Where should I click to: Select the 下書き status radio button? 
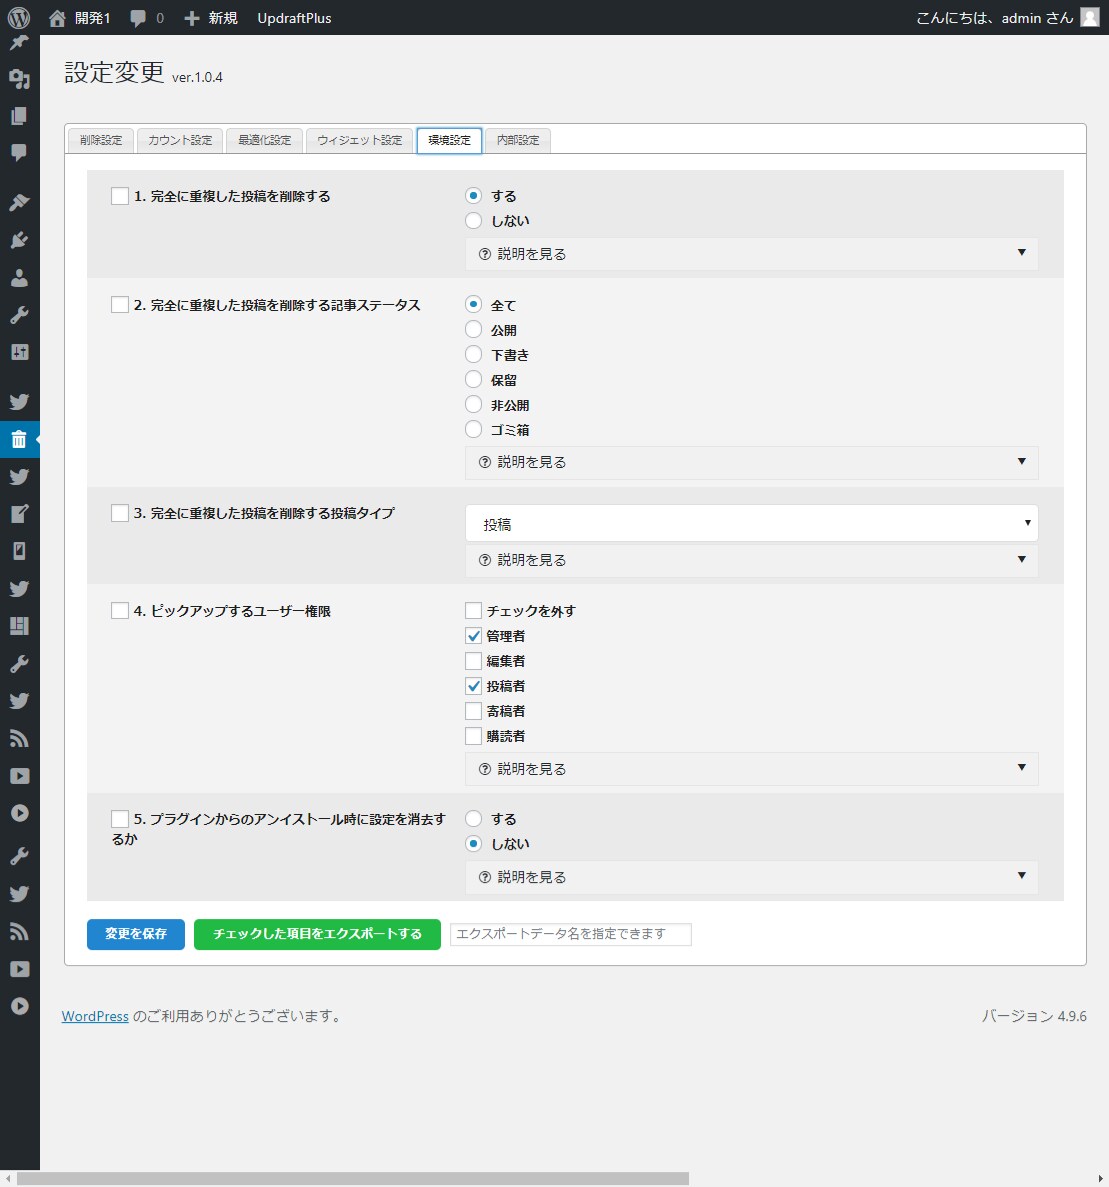[x=473, y=354]
